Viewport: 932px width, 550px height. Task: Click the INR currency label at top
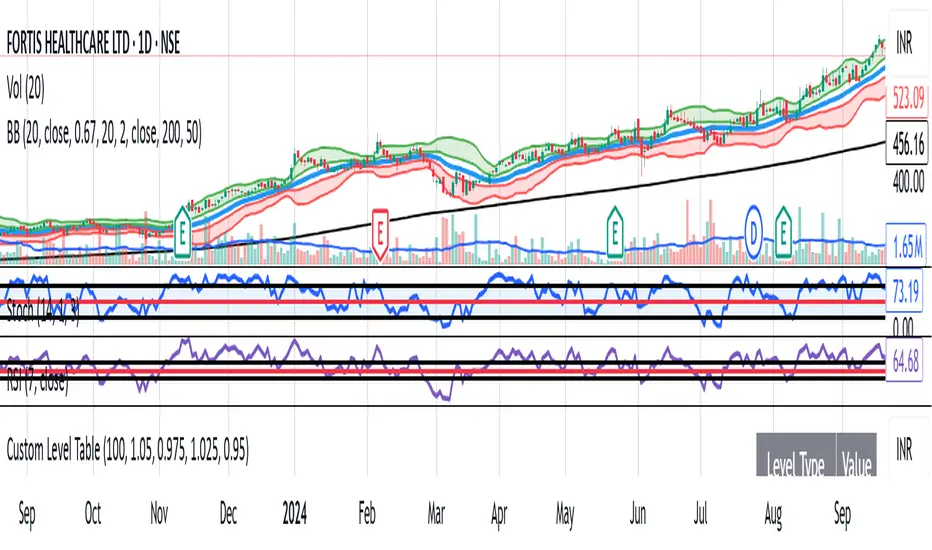pyautogui.click(x=904, y=43)
